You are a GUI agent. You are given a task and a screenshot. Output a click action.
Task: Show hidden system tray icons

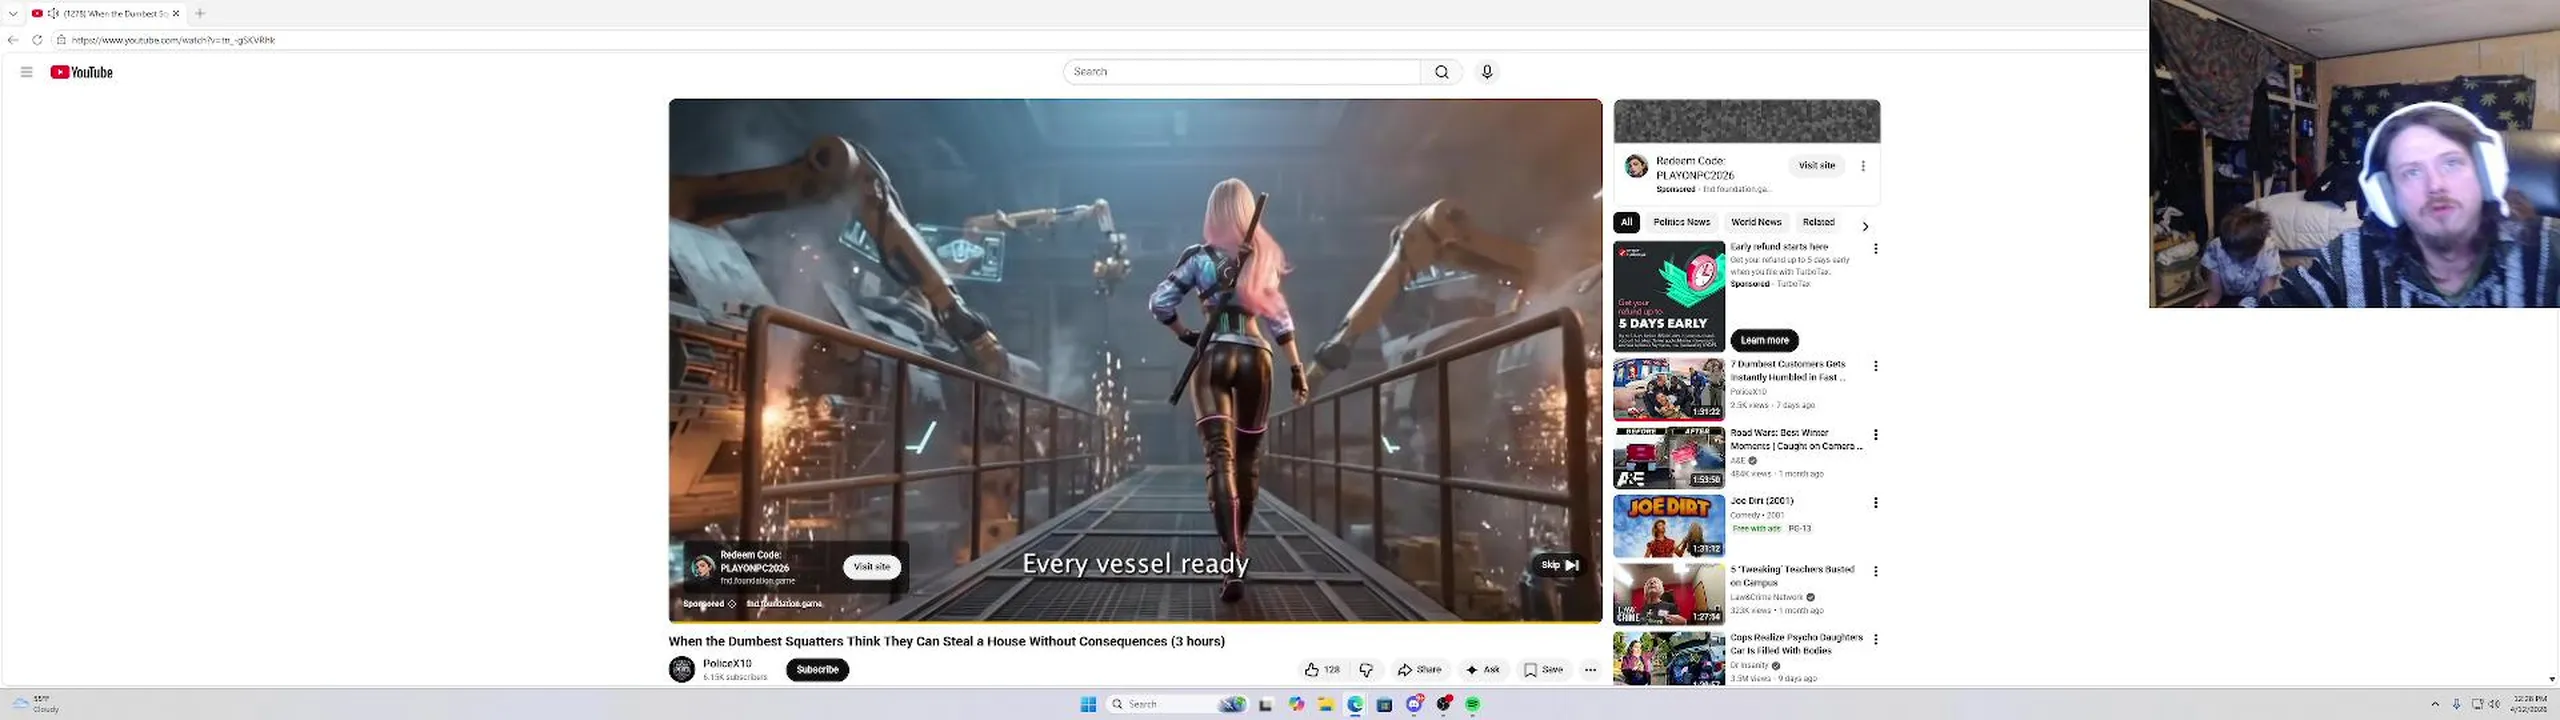[2435, 704]
